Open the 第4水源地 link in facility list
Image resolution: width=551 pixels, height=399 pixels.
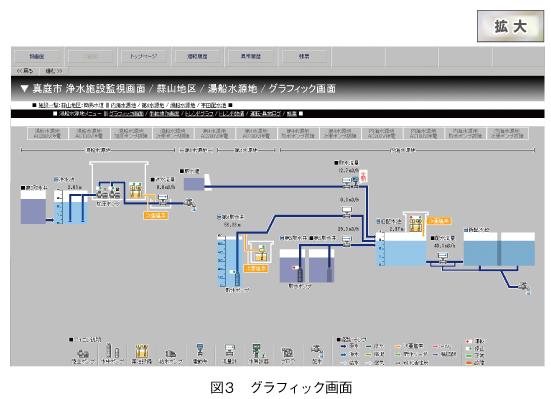pyautogui.click(x=153, y=105)
